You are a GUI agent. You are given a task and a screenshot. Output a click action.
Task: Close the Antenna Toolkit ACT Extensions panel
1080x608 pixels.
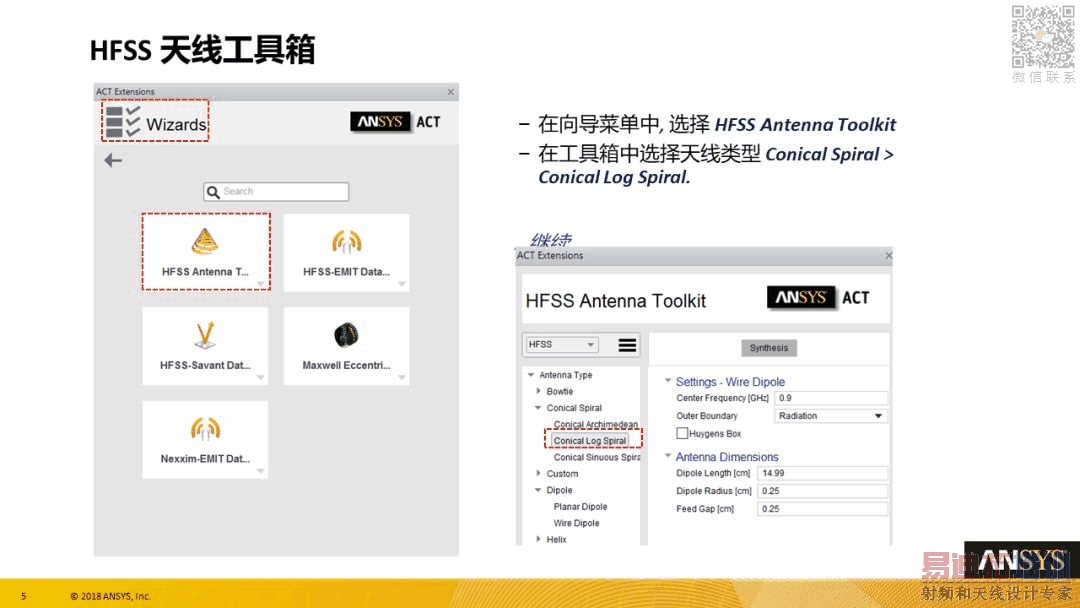click(889, 255)
